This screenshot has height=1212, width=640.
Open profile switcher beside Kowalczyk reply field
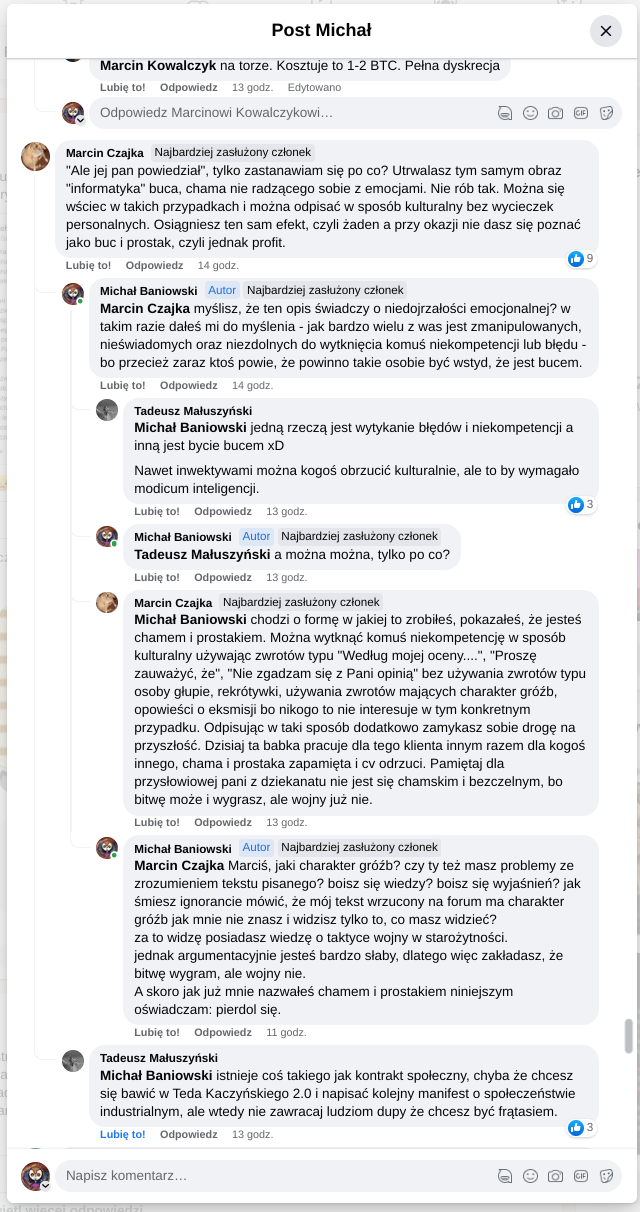pos(80,120)
